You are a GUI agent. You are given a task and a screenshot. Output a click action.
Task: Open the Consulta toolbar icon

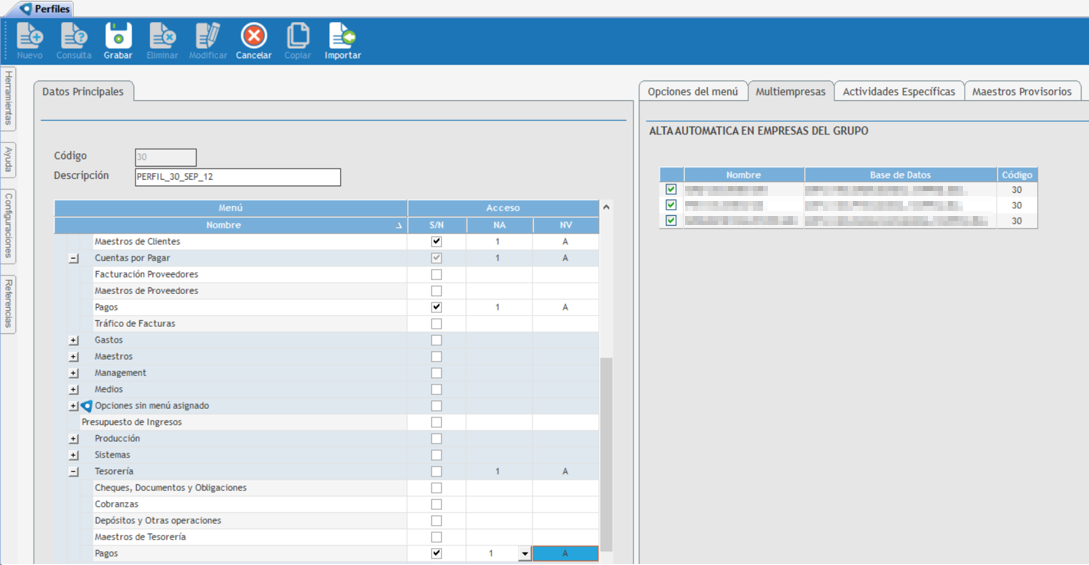click(x=74, y=41)
